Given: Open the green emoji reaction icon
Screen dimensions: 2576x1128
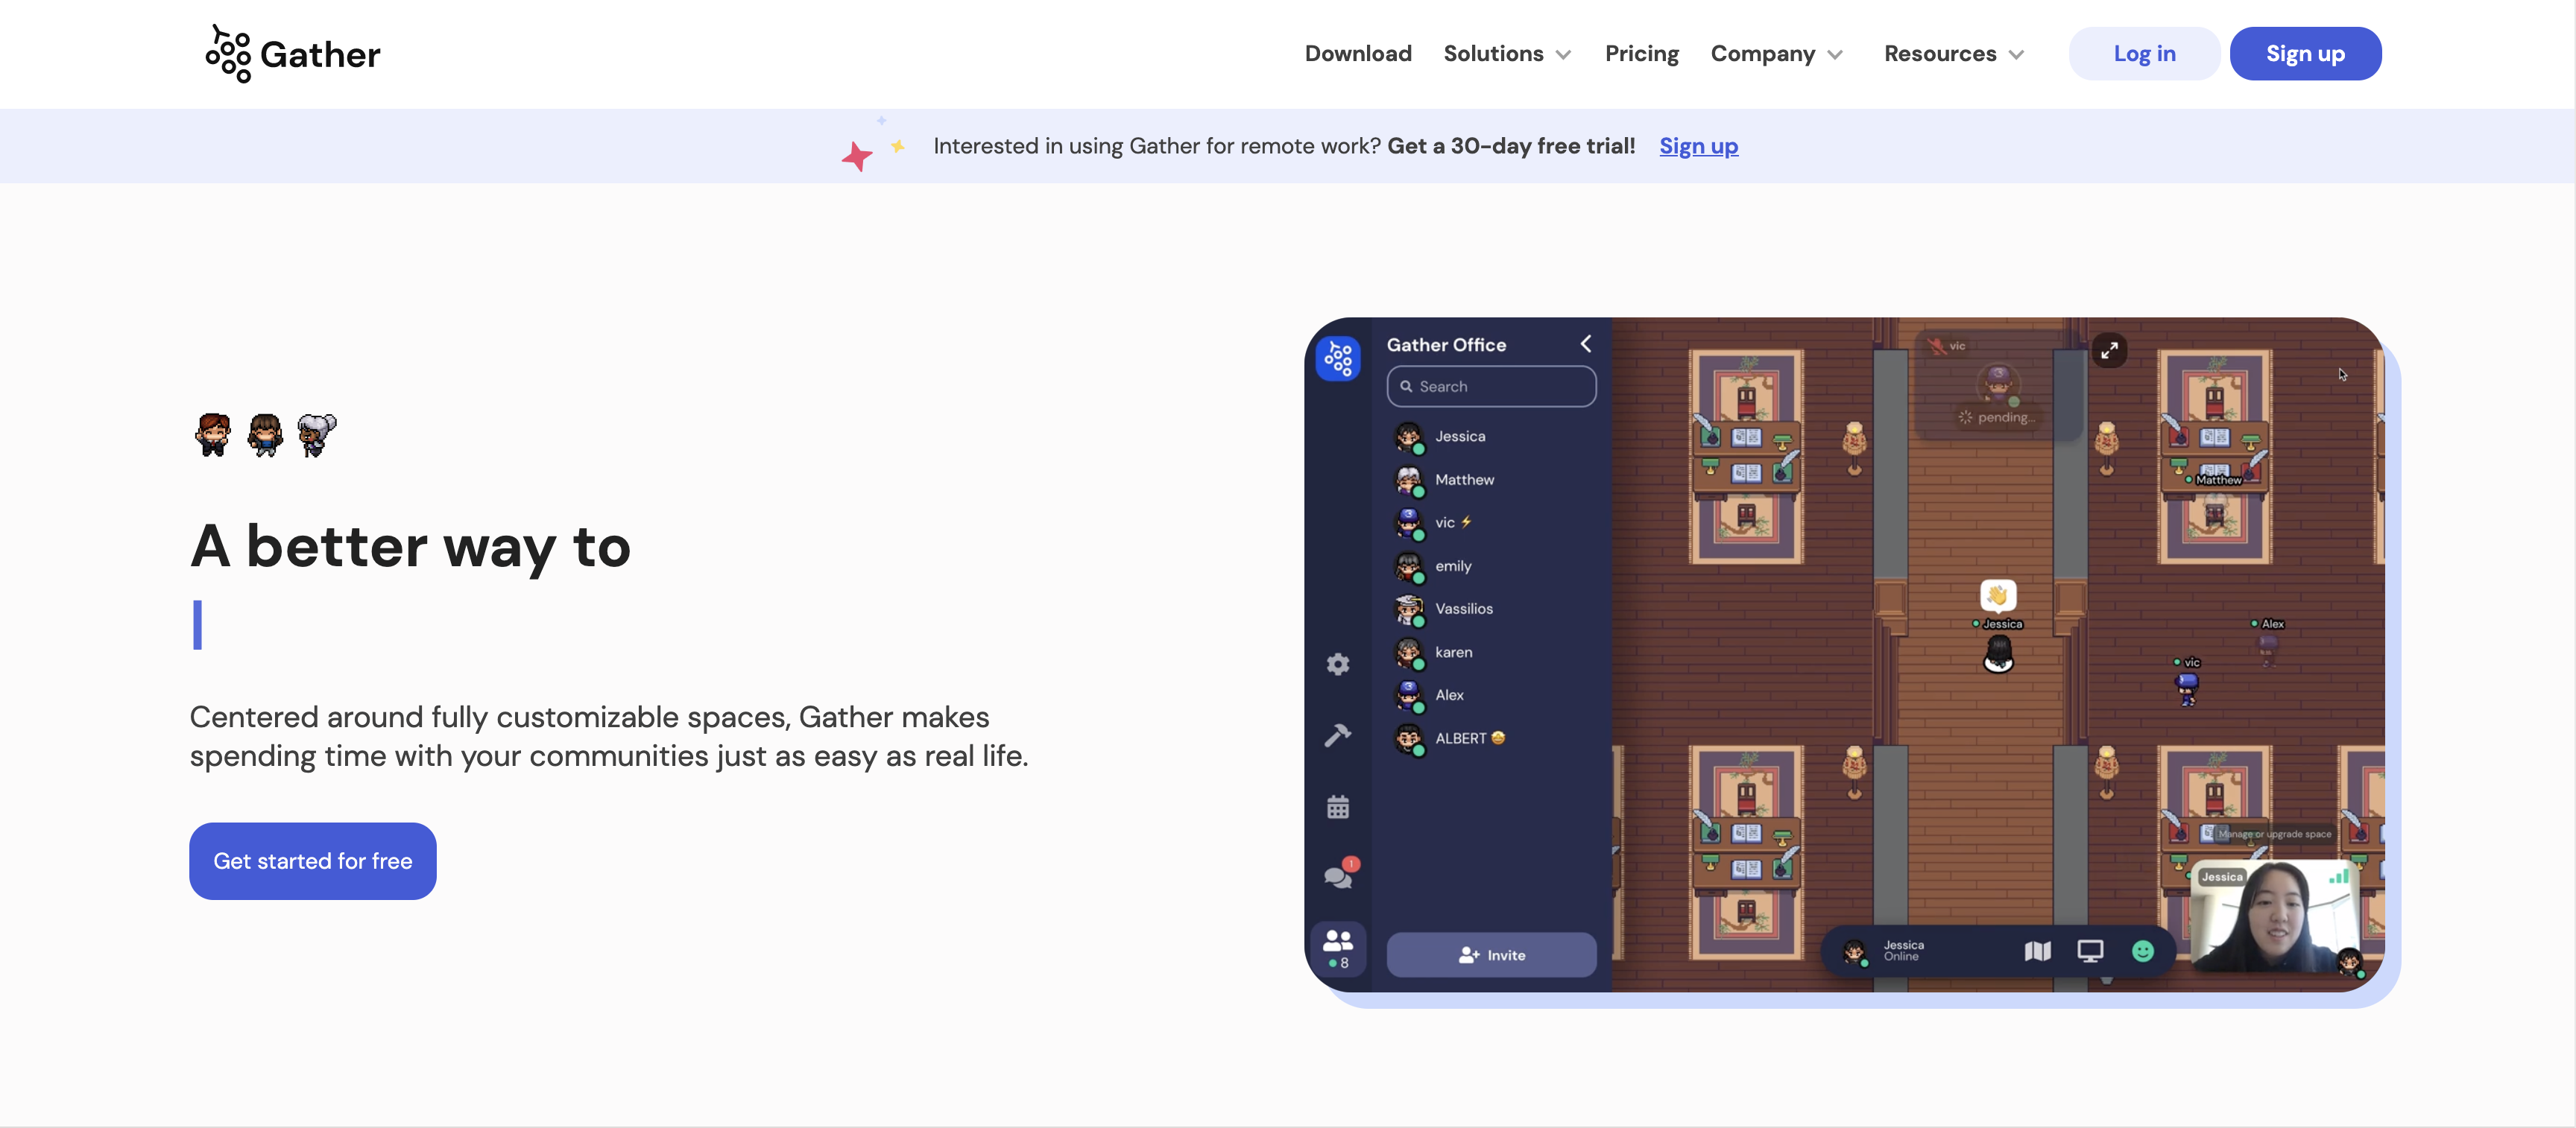Looking at the screenshot, I should (2142, 951).
